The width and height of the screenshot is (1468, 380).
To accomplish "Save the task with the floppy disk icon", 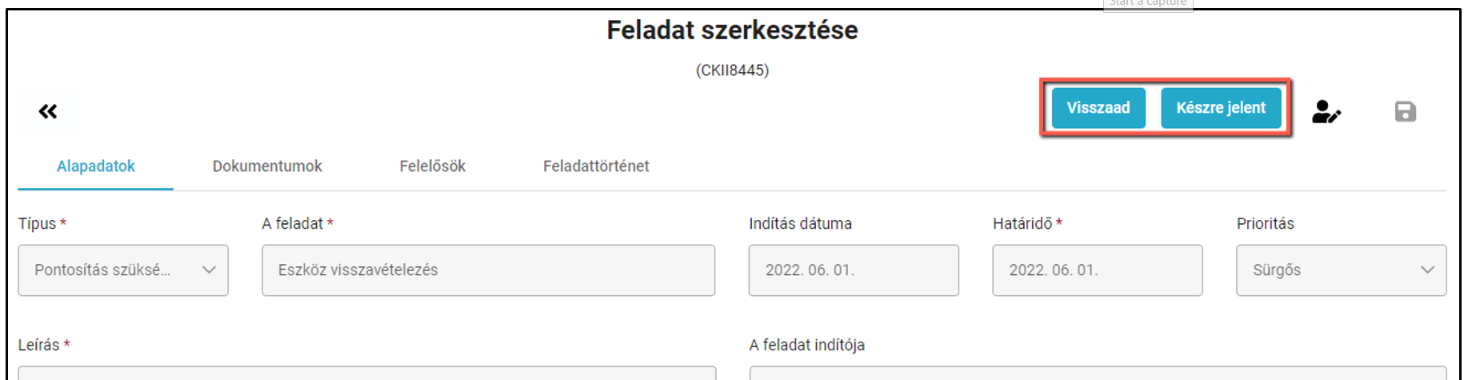I will [x=1405, y=111].
